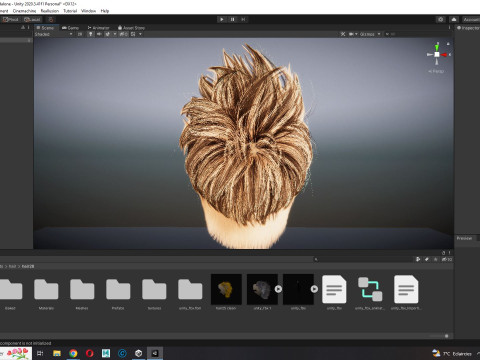This screenshot has height=360, width=480.
Task: Toggle Persp projection label
Action: point(436,71)
